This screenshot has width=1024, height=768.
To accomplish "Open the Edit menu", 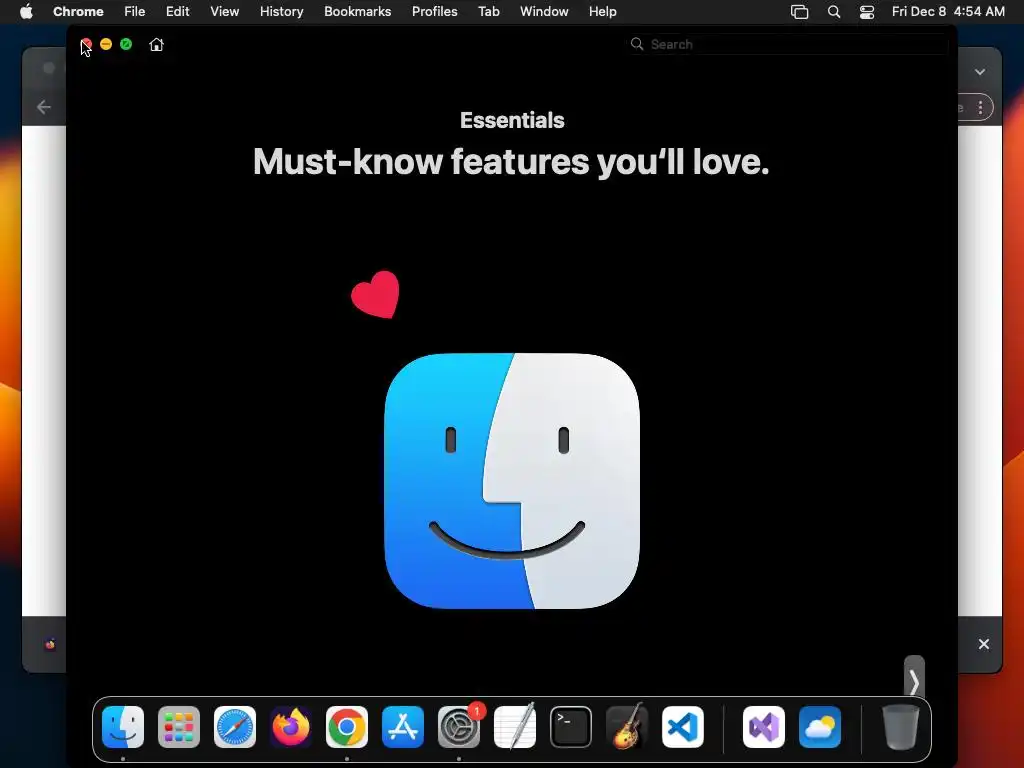I will click(178, 12).
